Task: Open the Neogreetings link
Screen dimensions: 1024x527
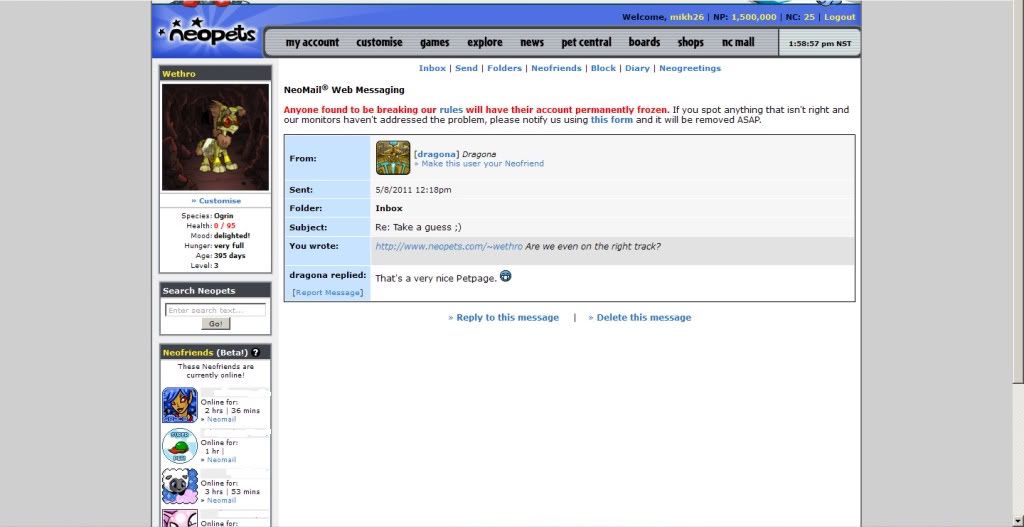Action: coord(690,68)
